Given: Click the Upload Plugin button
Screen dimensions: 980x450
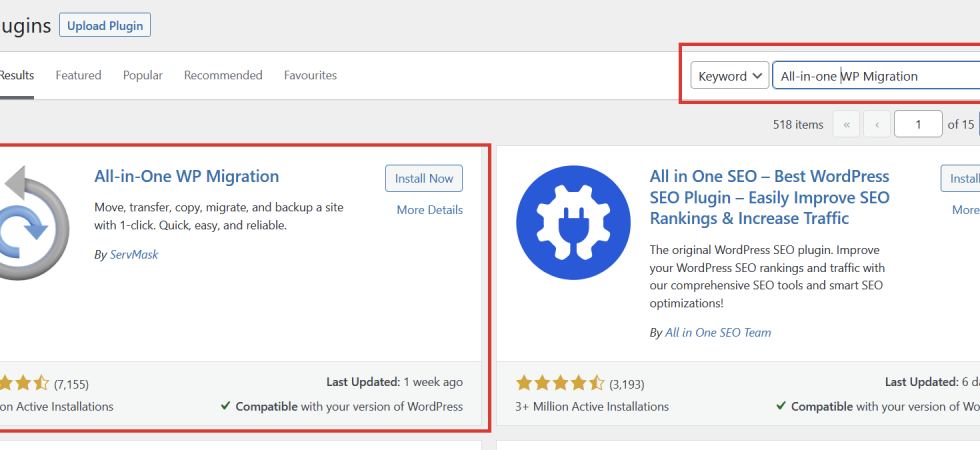Looking at the screenshot, I should [105, 26].
